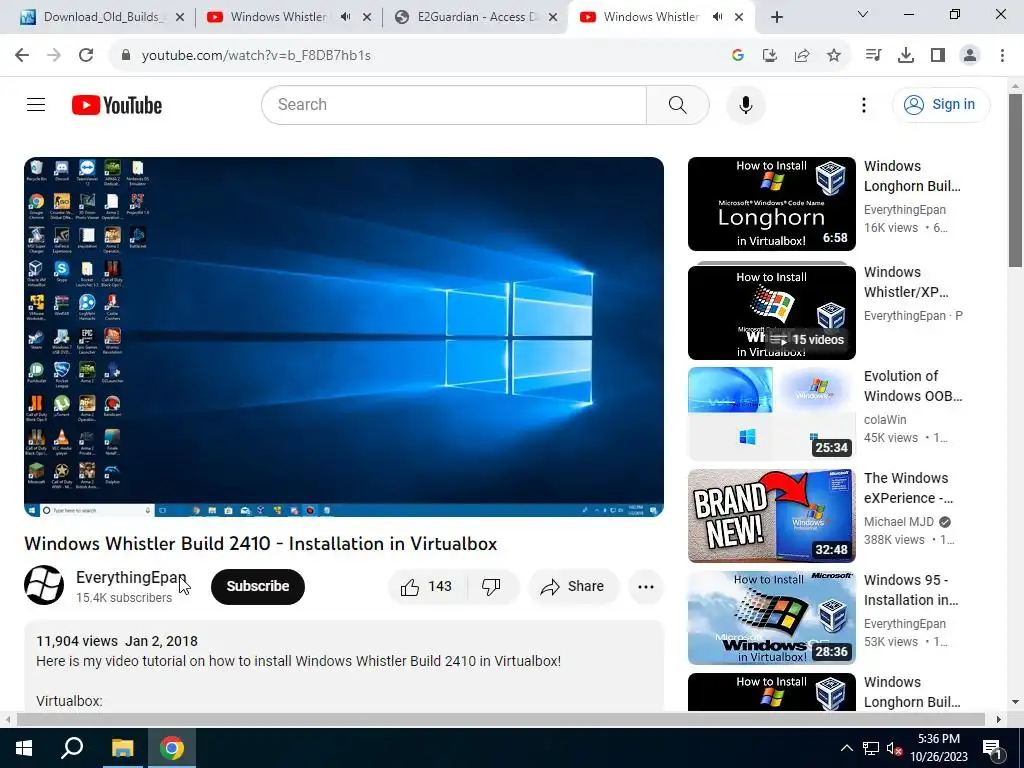Open YouTube settings three-dot menu
Viewport: 1024px width, 768px height.
tap(863, 104)
